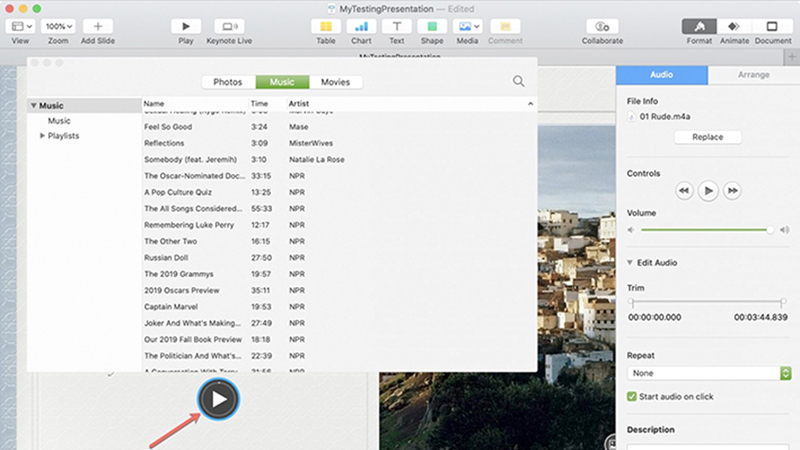
Task: Open the Zoom percentage dropdown
Action: pyautogui.click(x=59, y=26)
